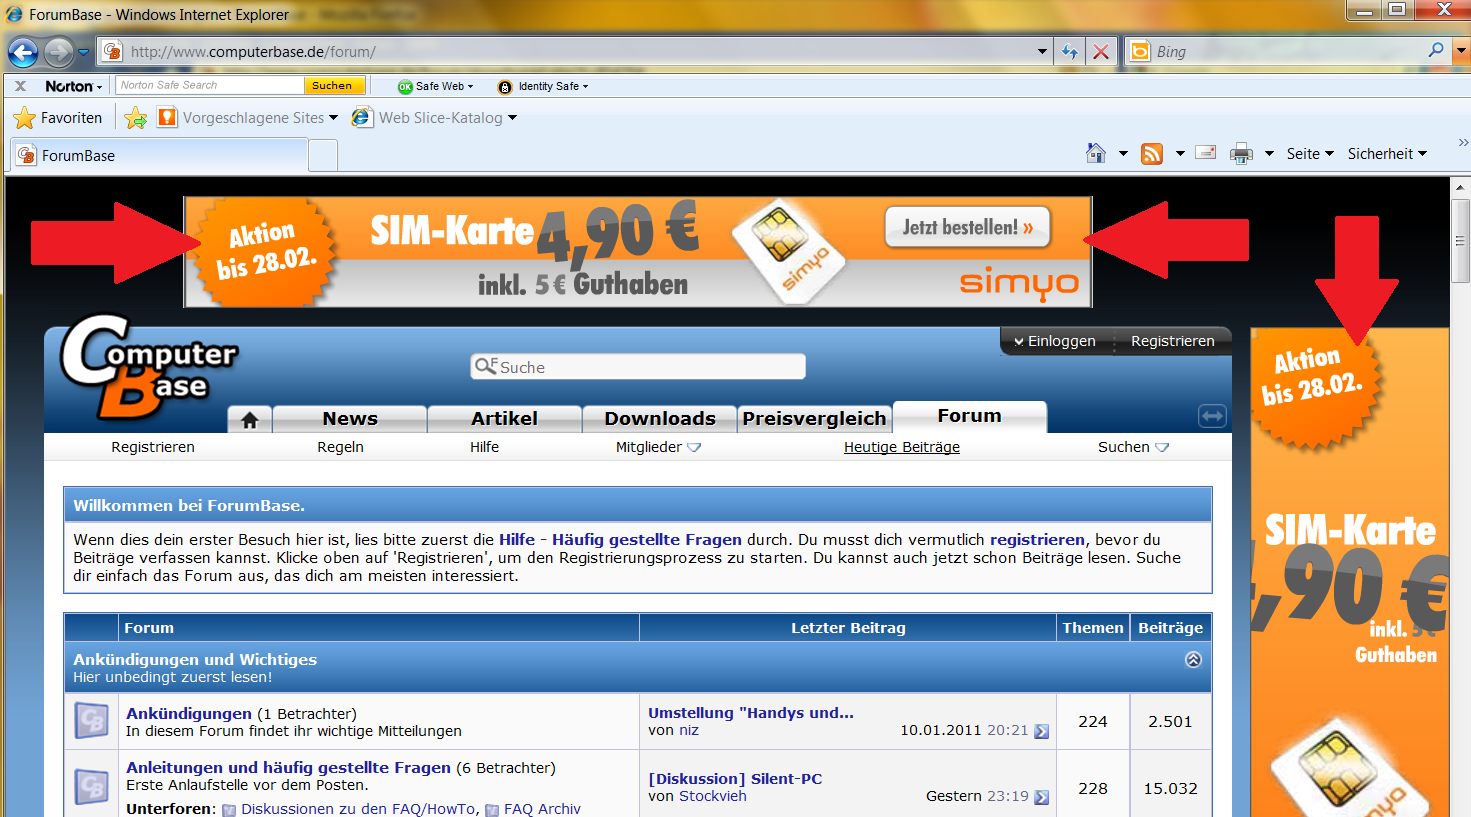The image size is (1471, 817).
Task: Open the Einloggen login dropdown
Action: [x=1054, y=341]
